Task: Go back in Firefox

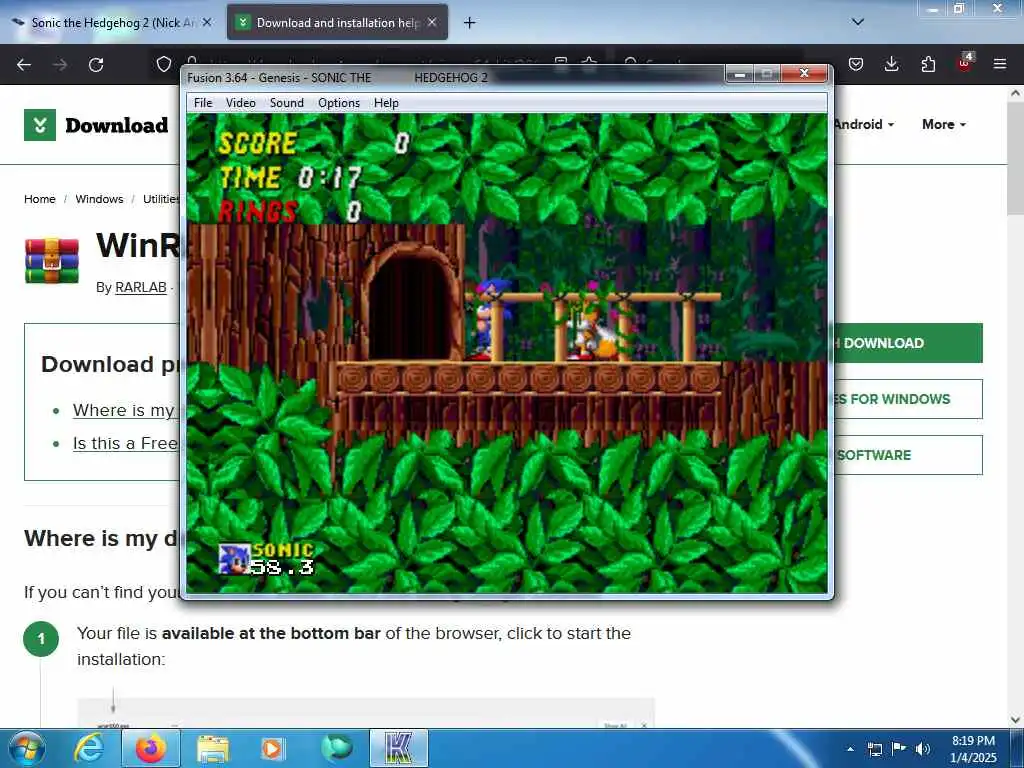Action: 24,65
